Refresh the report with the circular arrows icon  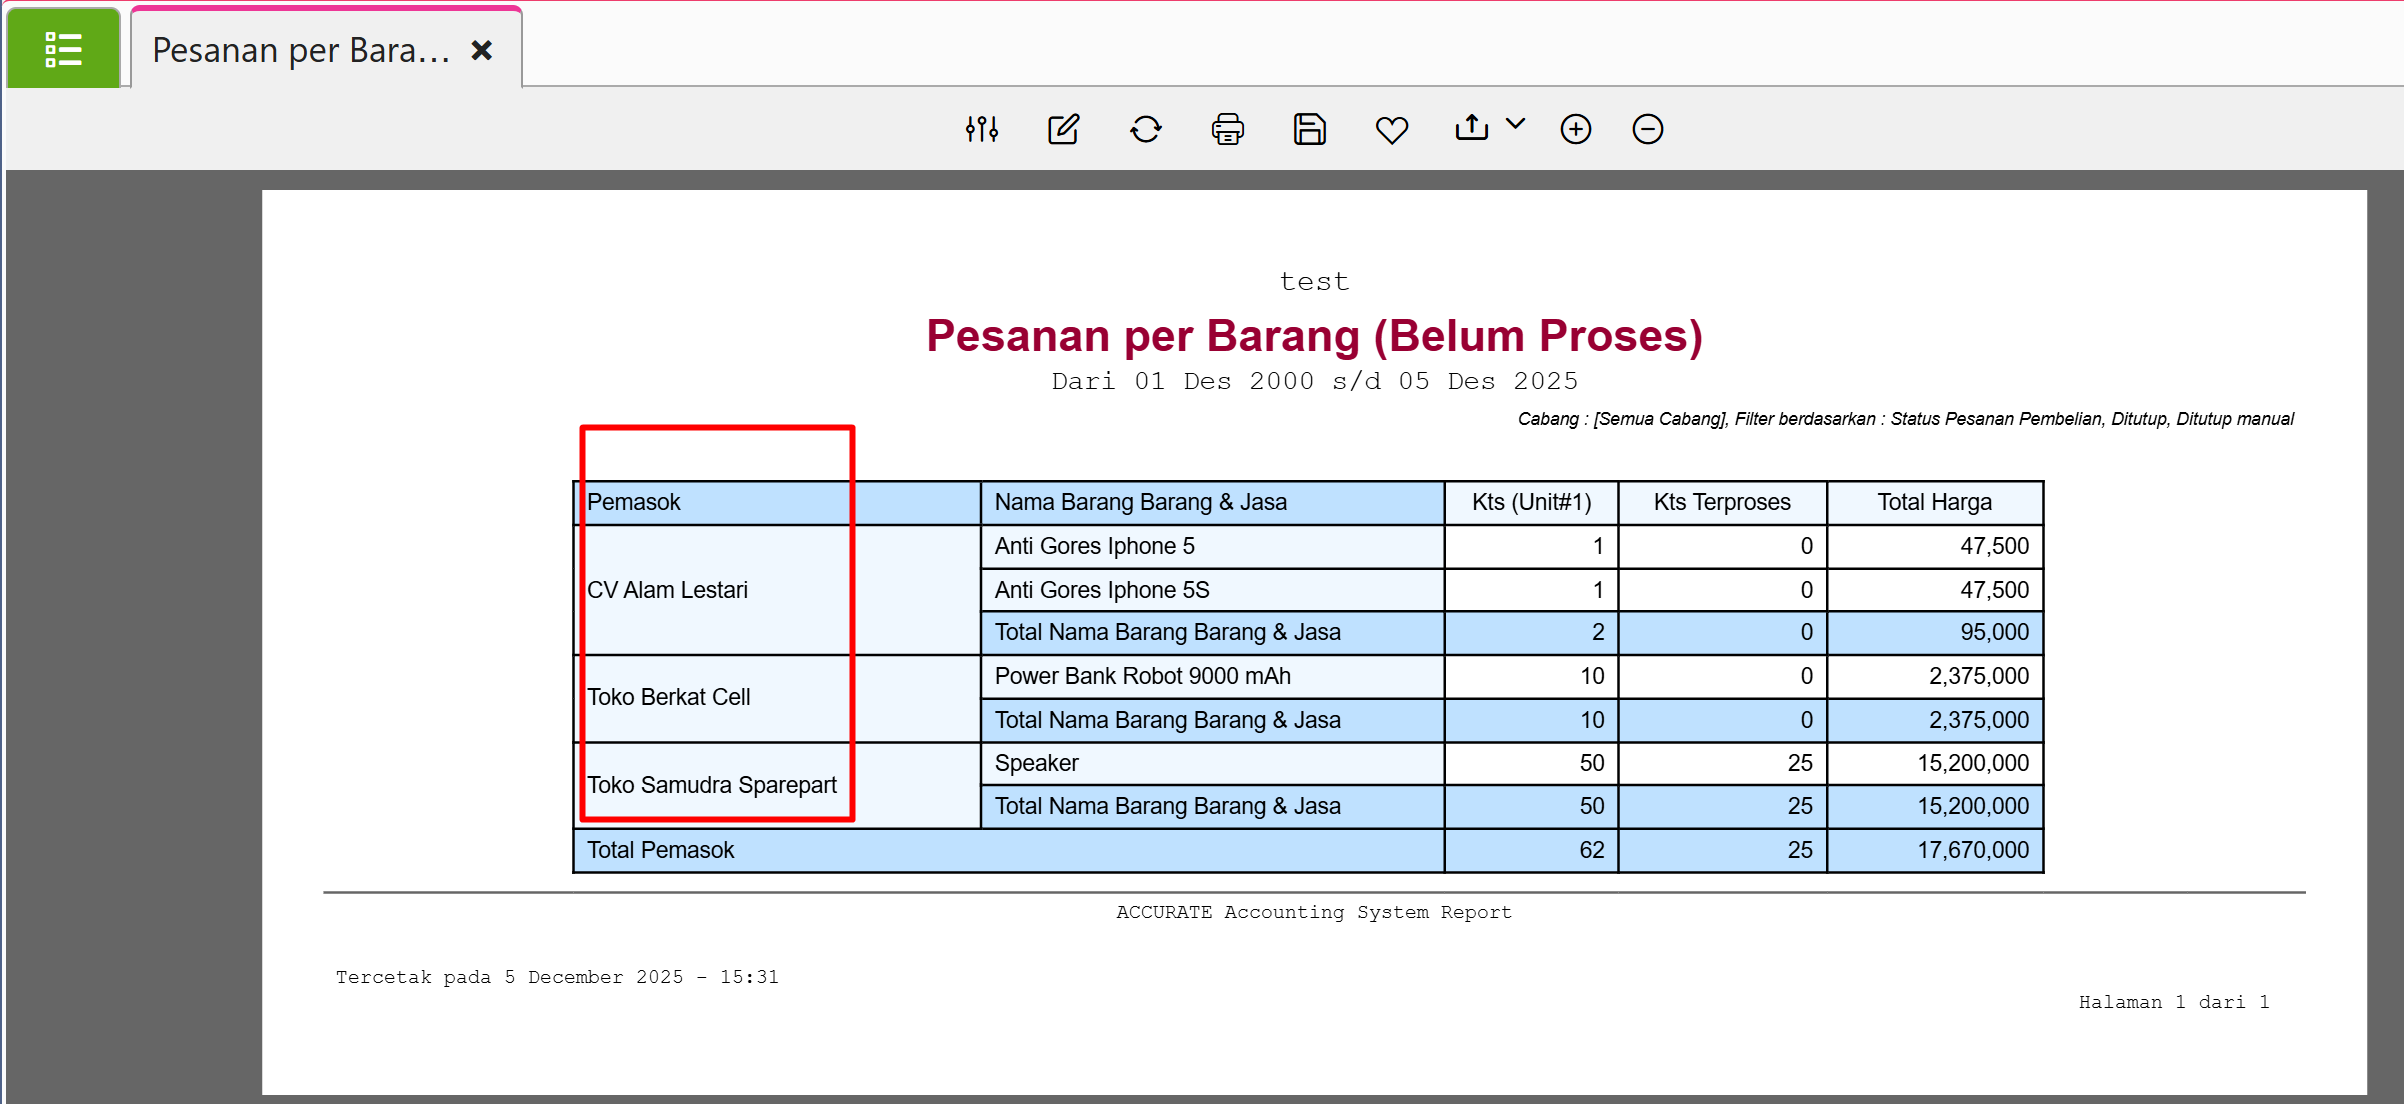(1145, 129)
